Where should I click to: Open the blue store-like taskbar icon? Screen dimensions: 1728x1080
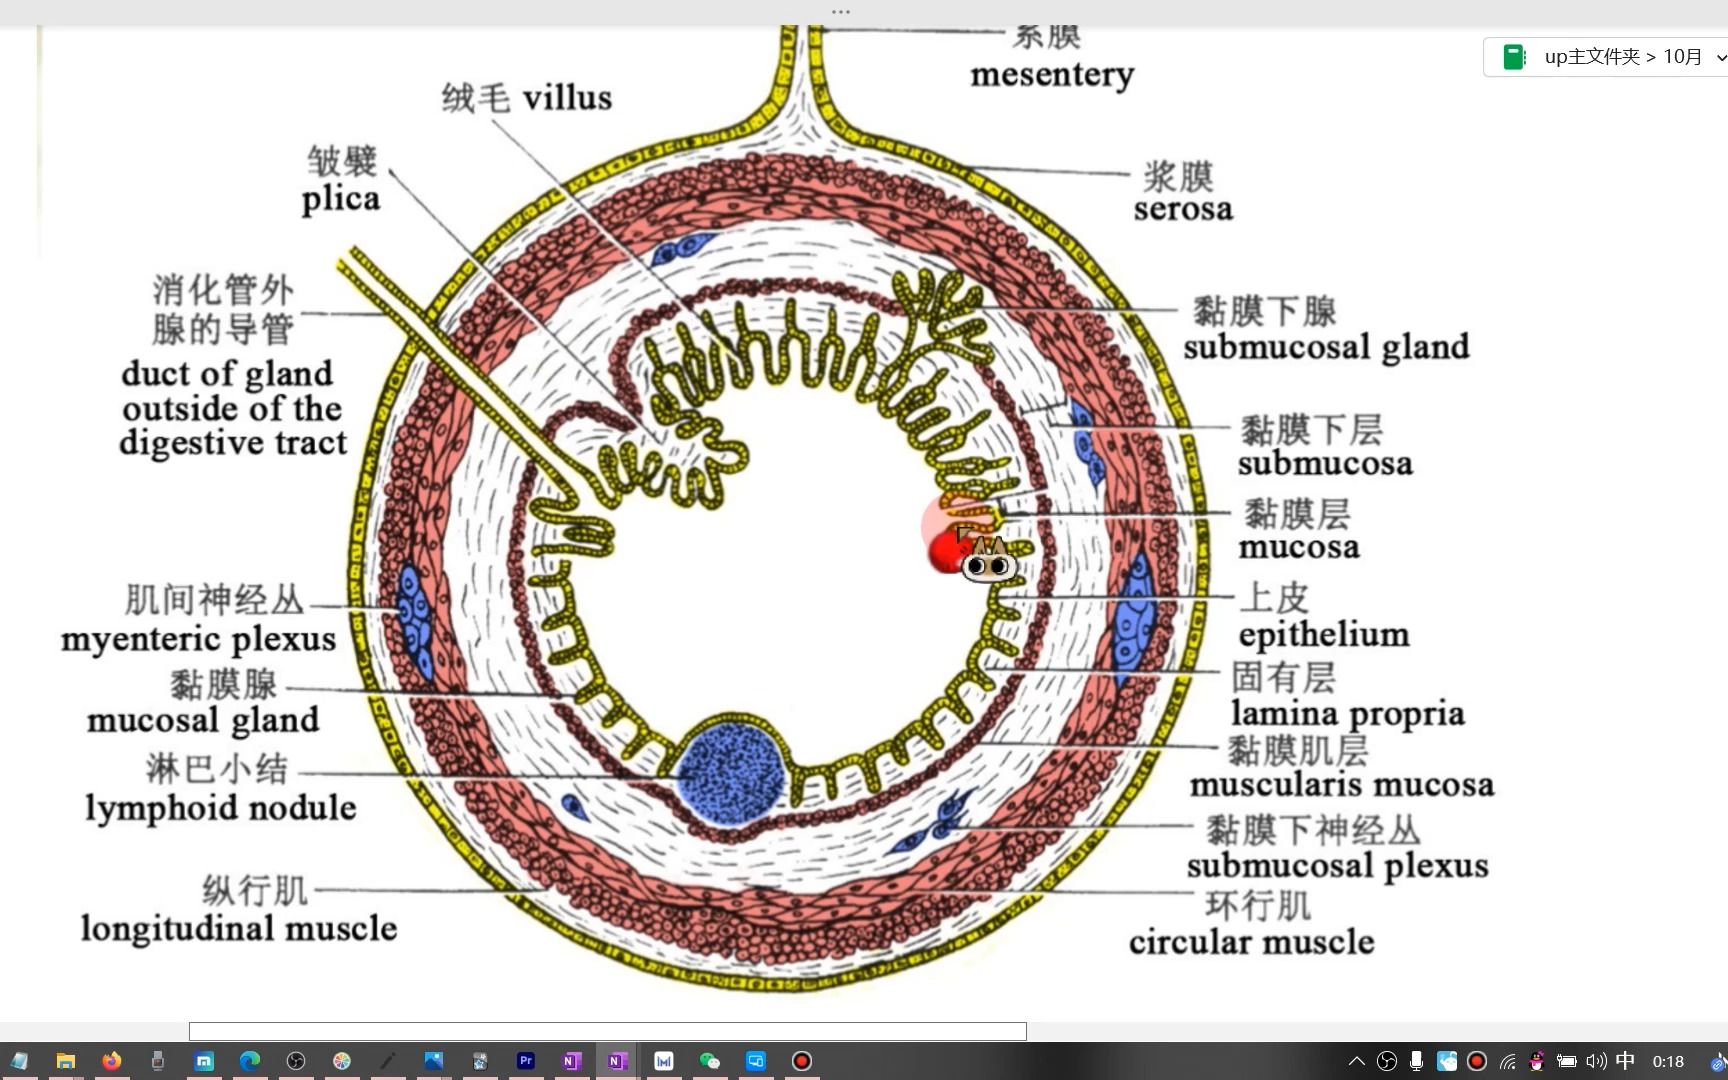204,1061
